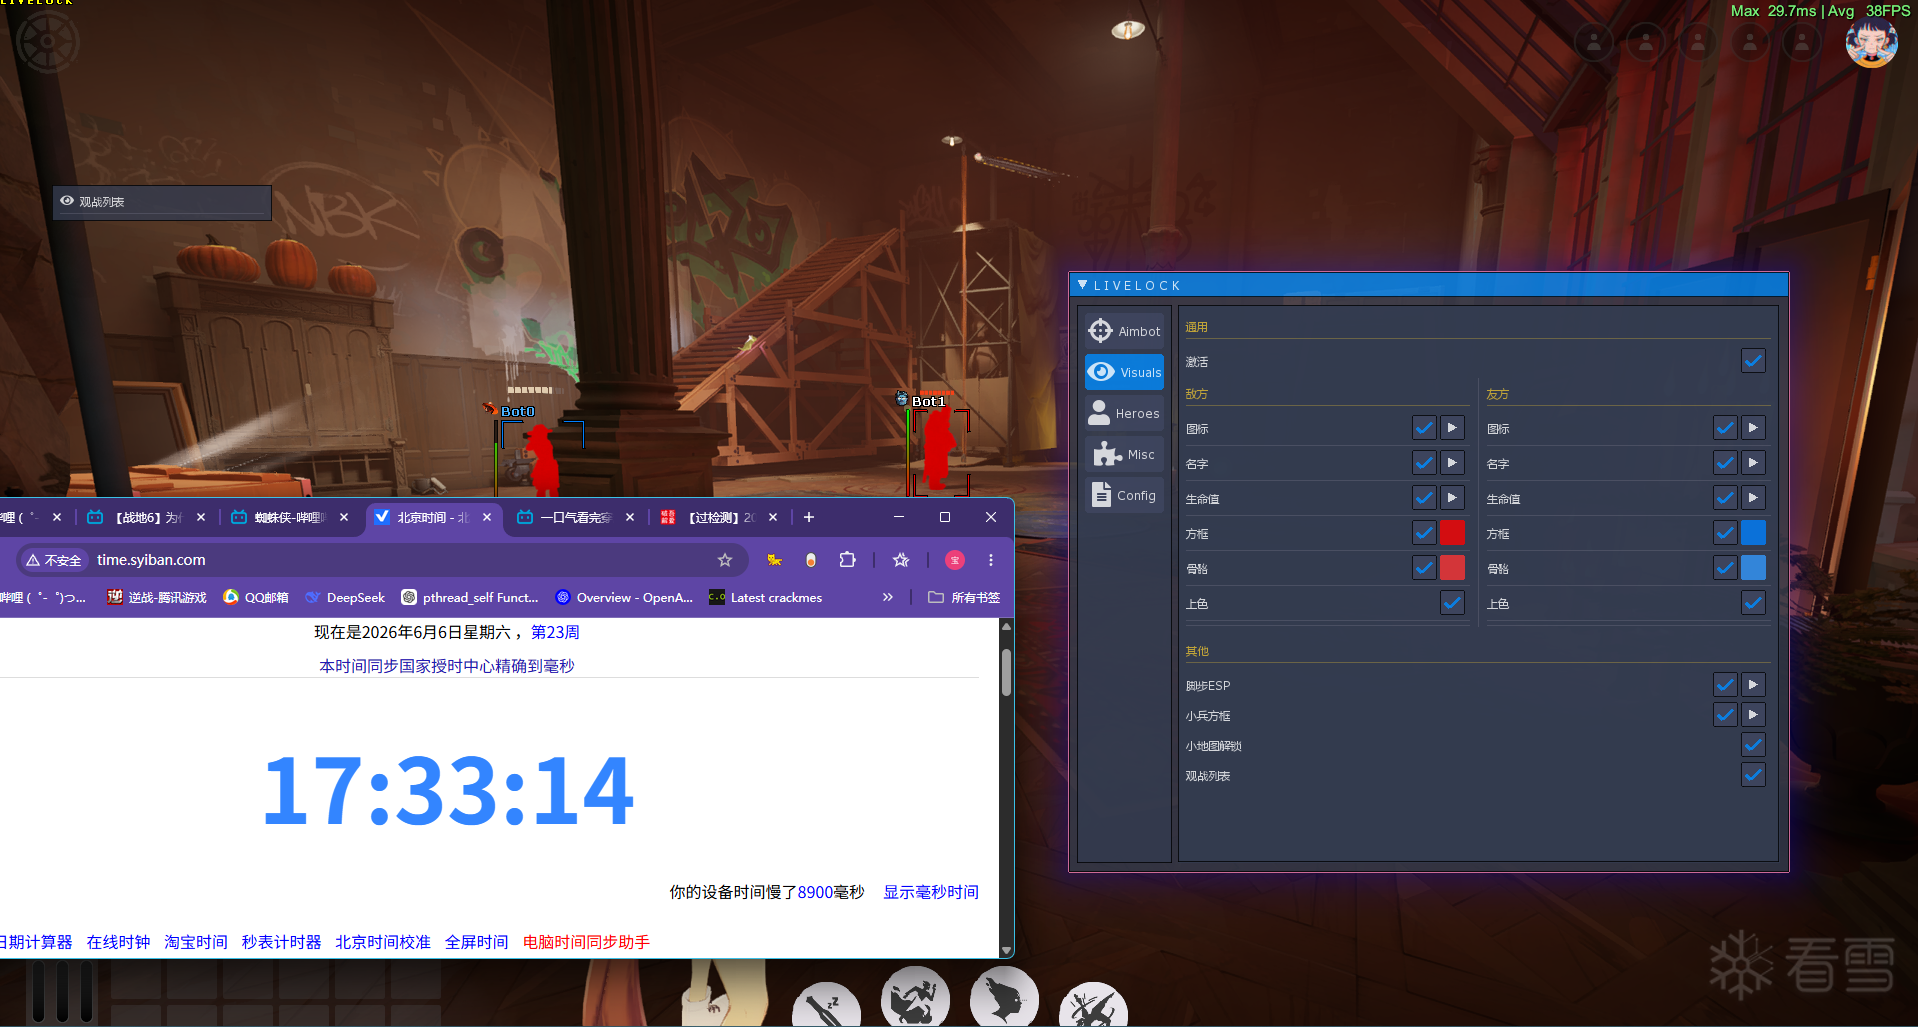Viewport: 1918px width, 1027px height.
Task: Go to the Config section
Action: coord(1124,495)
